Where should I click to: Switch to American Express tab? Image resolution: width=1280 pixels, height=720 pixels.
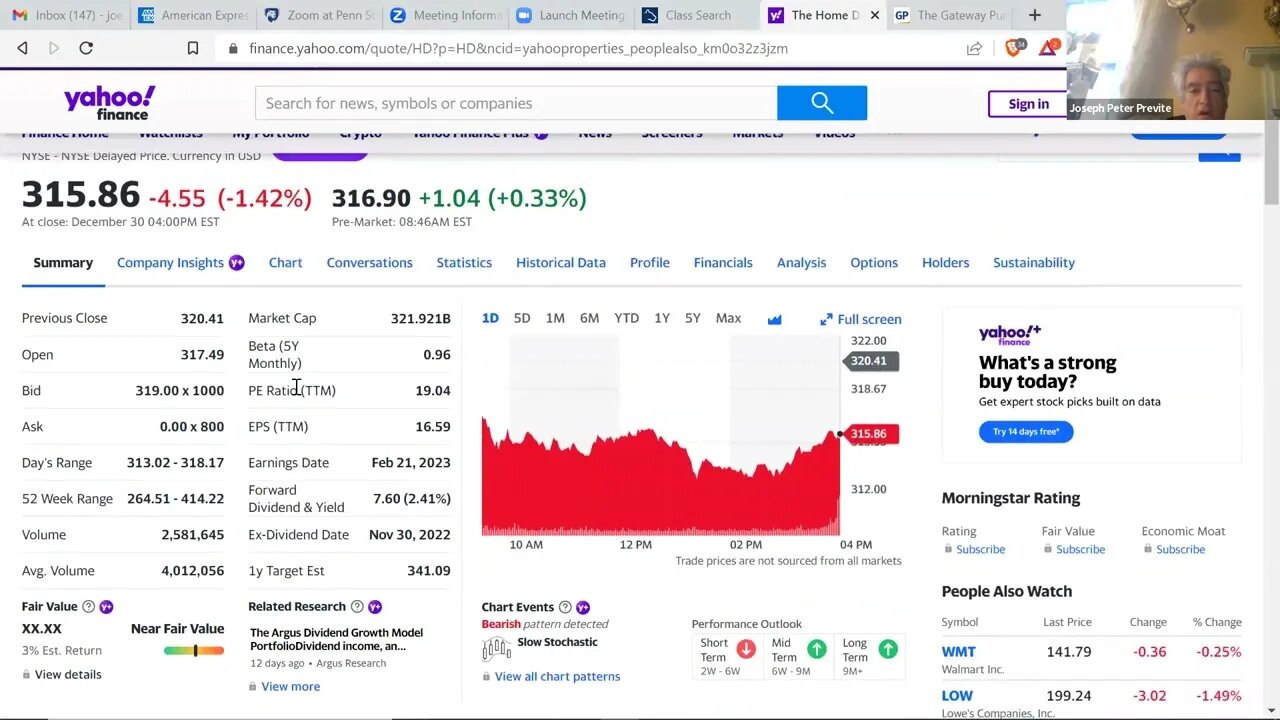pos(192,15)
